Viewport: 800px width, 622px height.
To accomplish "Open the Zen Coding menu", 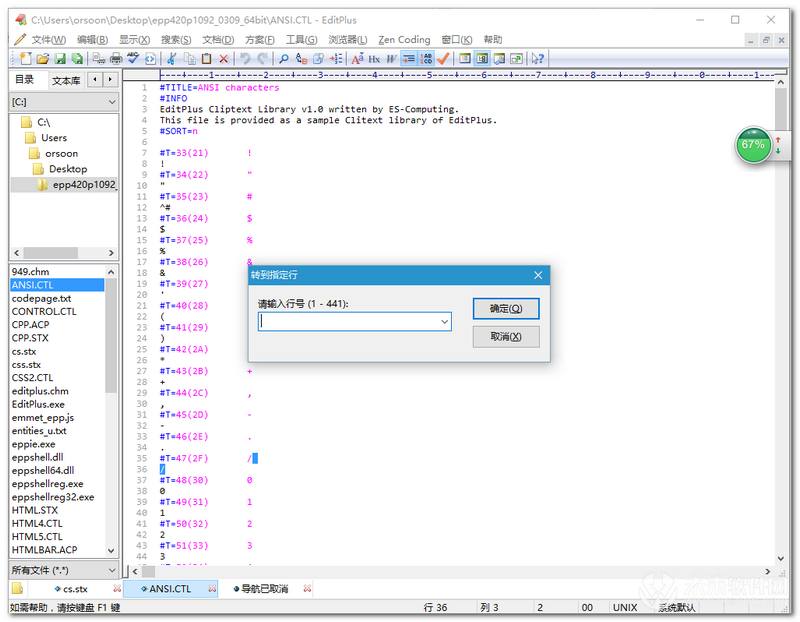I will click(404, 40).
